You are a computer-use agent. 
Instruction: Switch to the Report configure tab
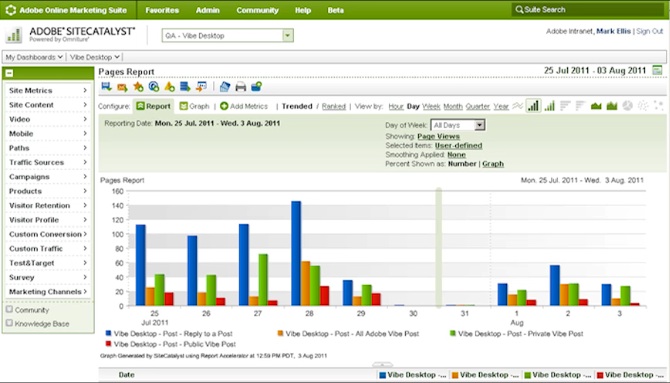pos(153,106)
